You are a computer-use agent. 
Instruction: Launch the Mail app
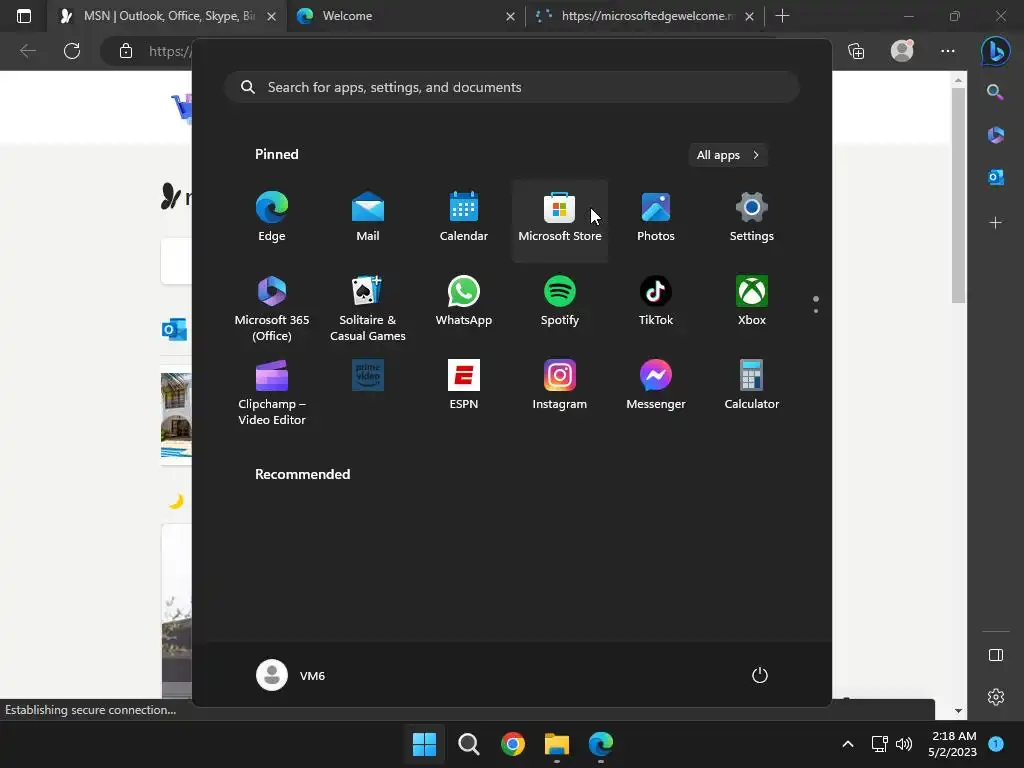[x=368, y=218]
